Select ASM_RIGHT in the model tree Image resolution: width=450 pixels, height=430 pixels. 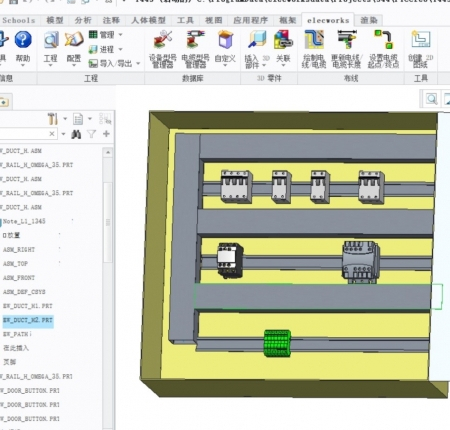click(19, 249)
